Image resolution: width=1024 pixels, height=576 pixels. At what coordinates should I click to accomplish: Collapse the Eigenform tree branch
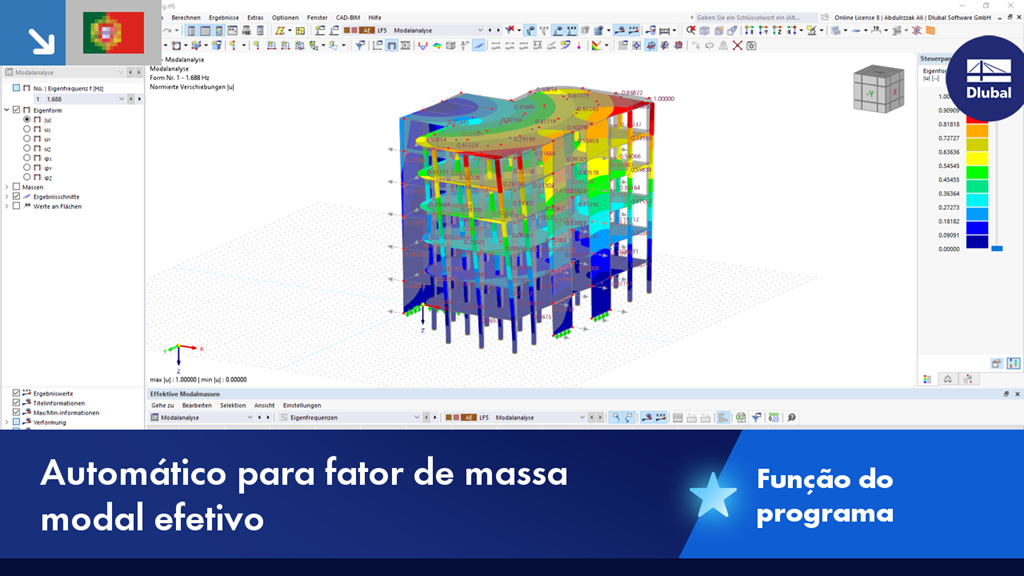click(6, 109)
